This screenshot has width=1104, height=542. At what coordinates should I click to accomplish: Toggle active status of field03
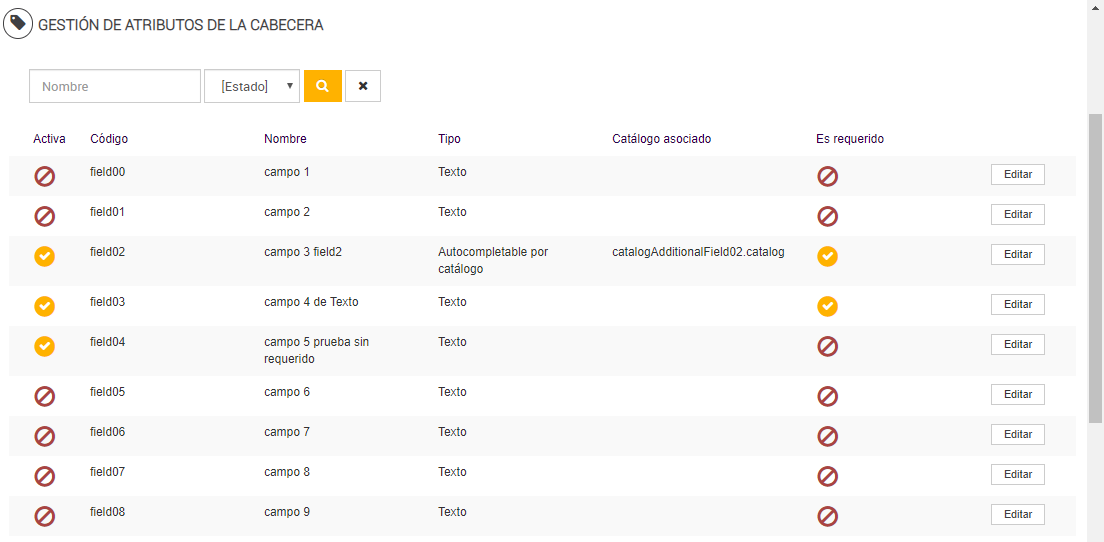click(x=45, y=306)
